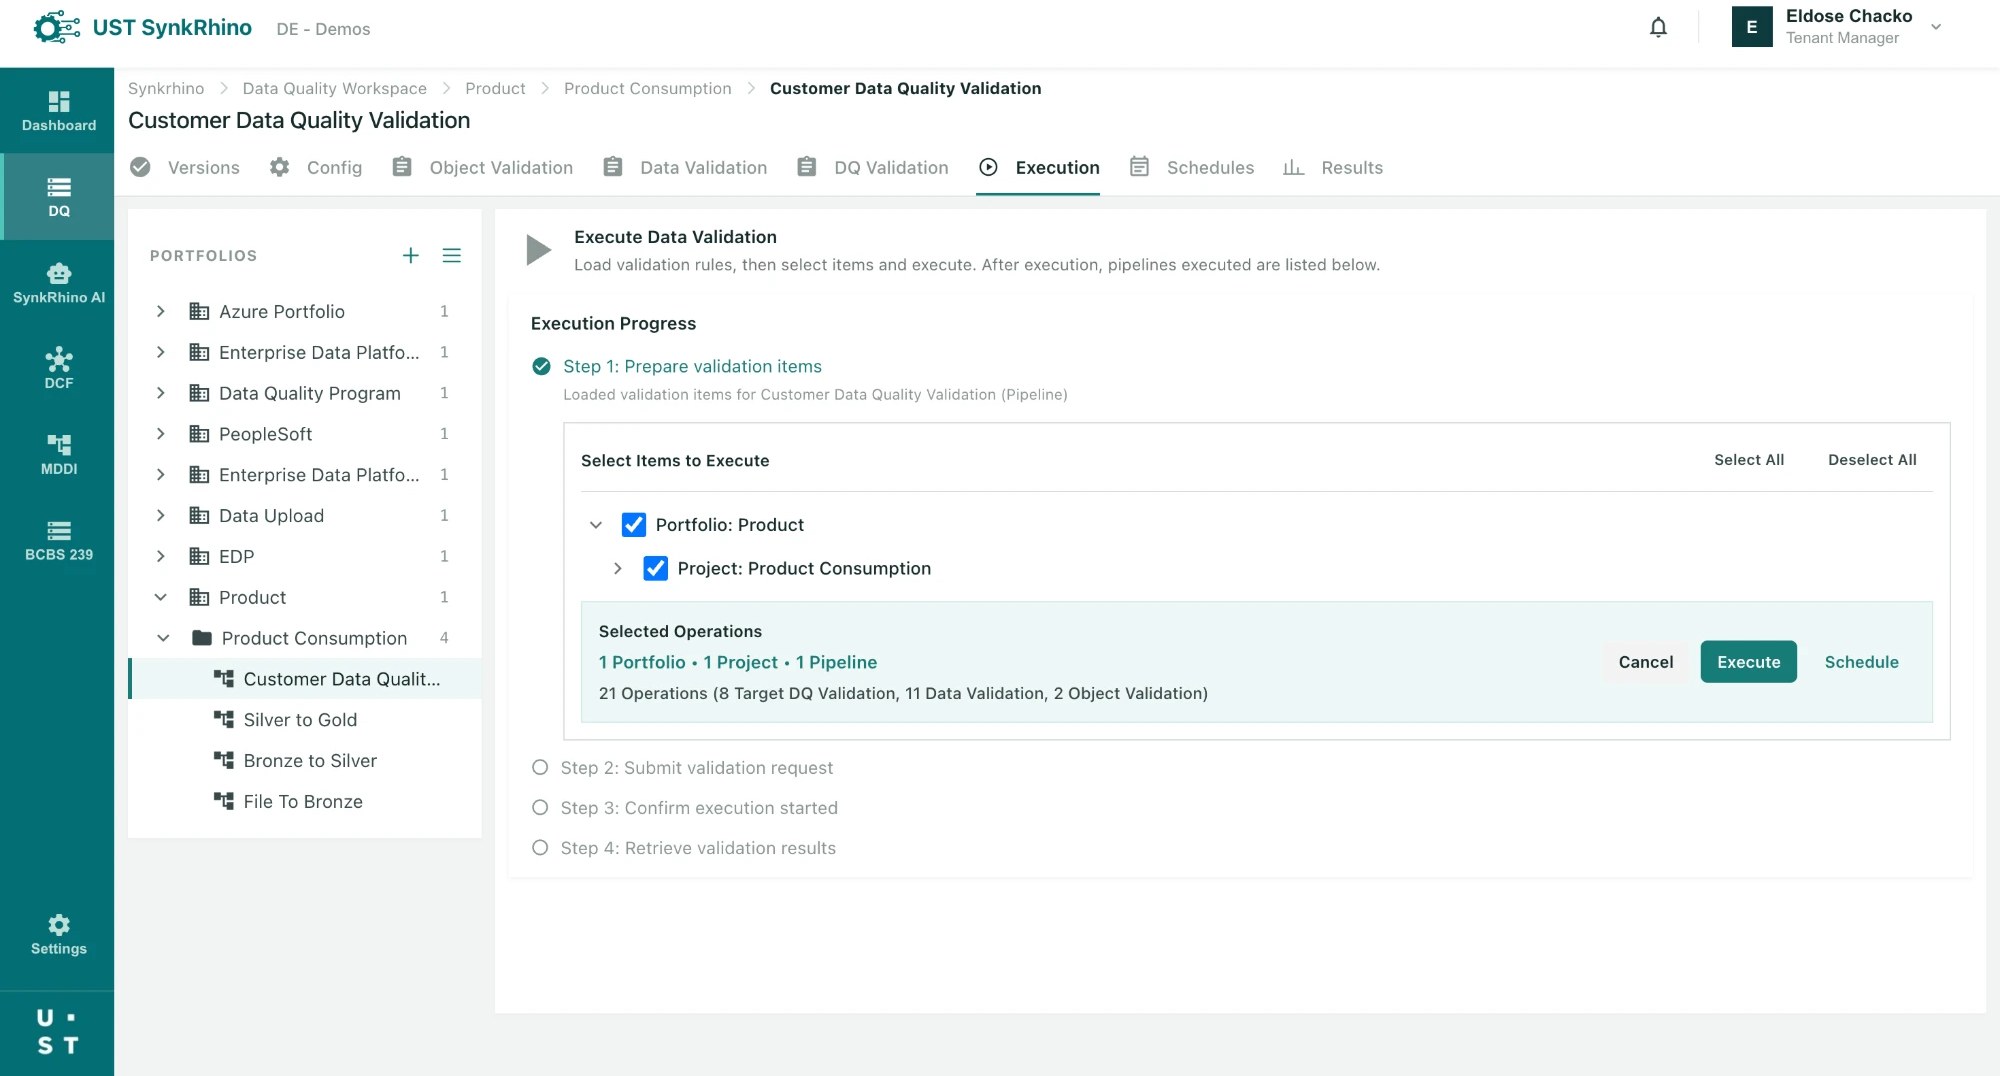The image size is (2000, 1076).
Task: Click the UST SynkRhino logo
Action: (x=142, y=28)
